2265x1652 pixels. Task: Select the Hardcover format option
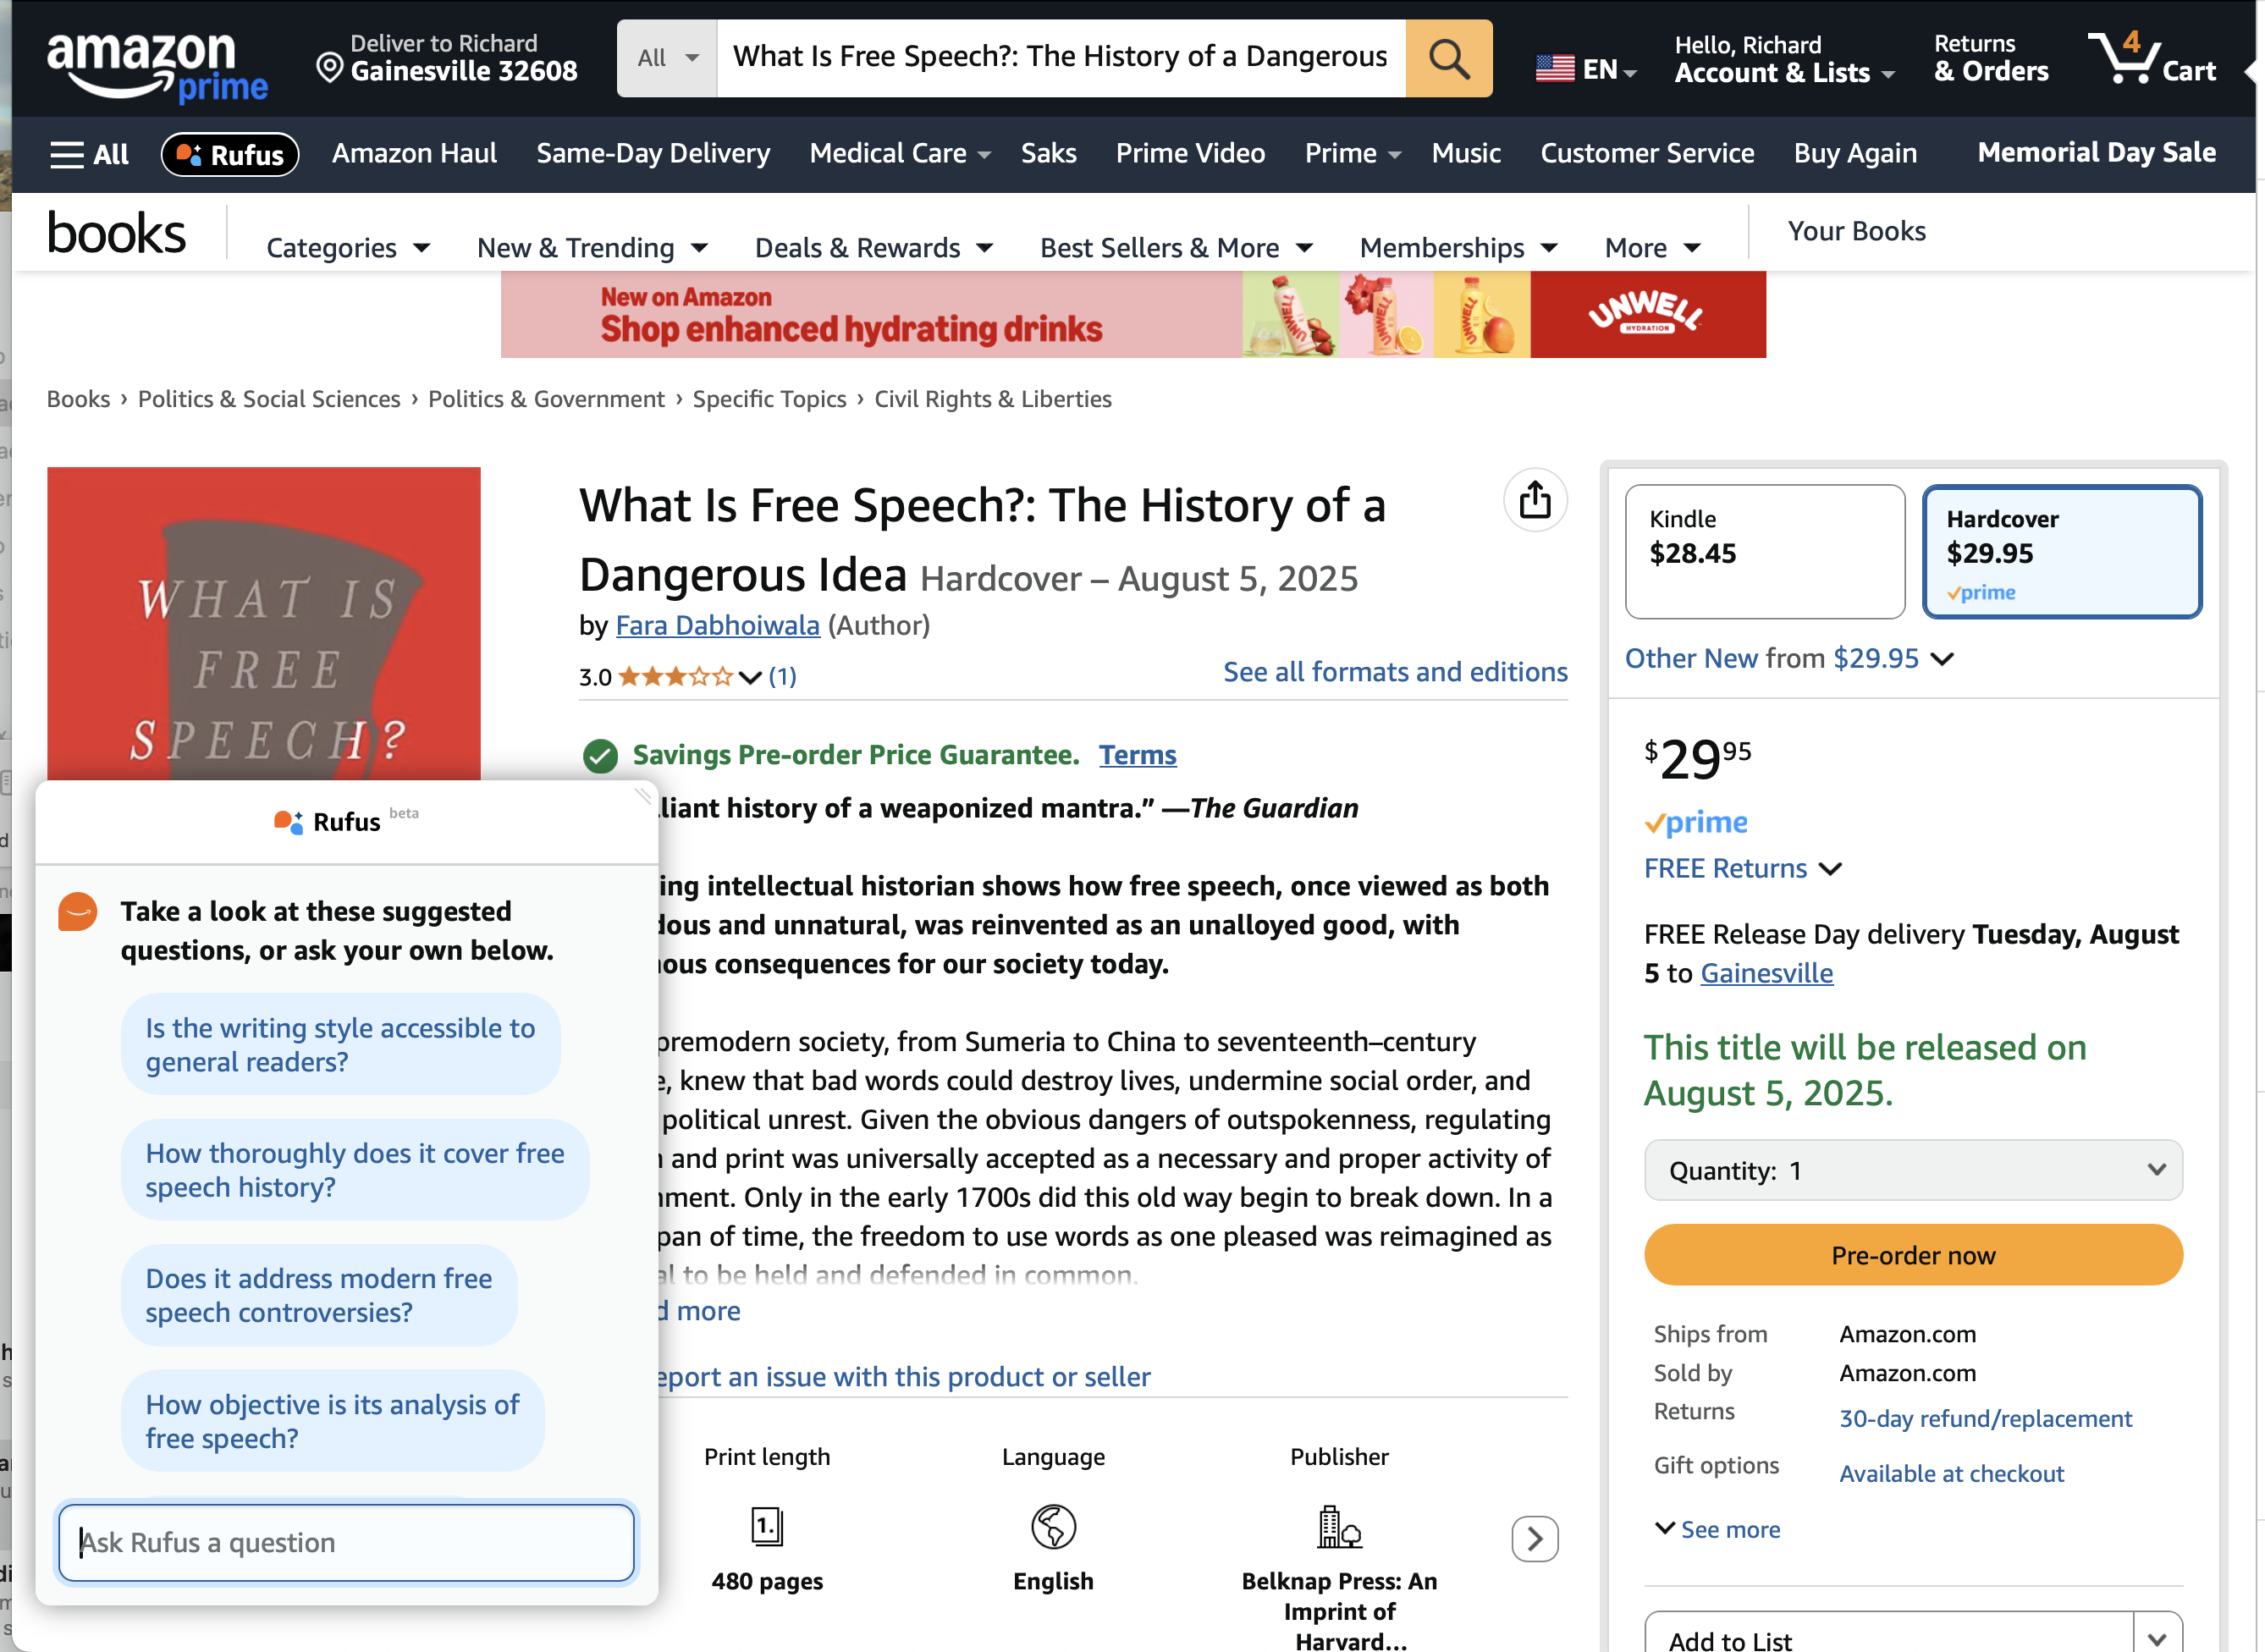[2061, 551]
